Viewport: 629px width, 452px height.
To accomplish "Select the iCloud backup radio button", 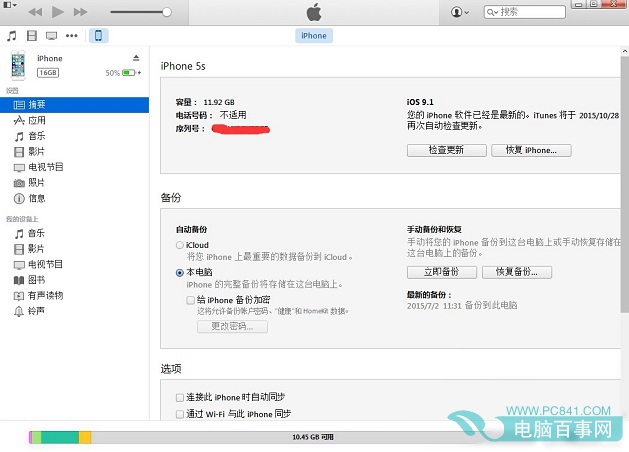I will point(180,245).
